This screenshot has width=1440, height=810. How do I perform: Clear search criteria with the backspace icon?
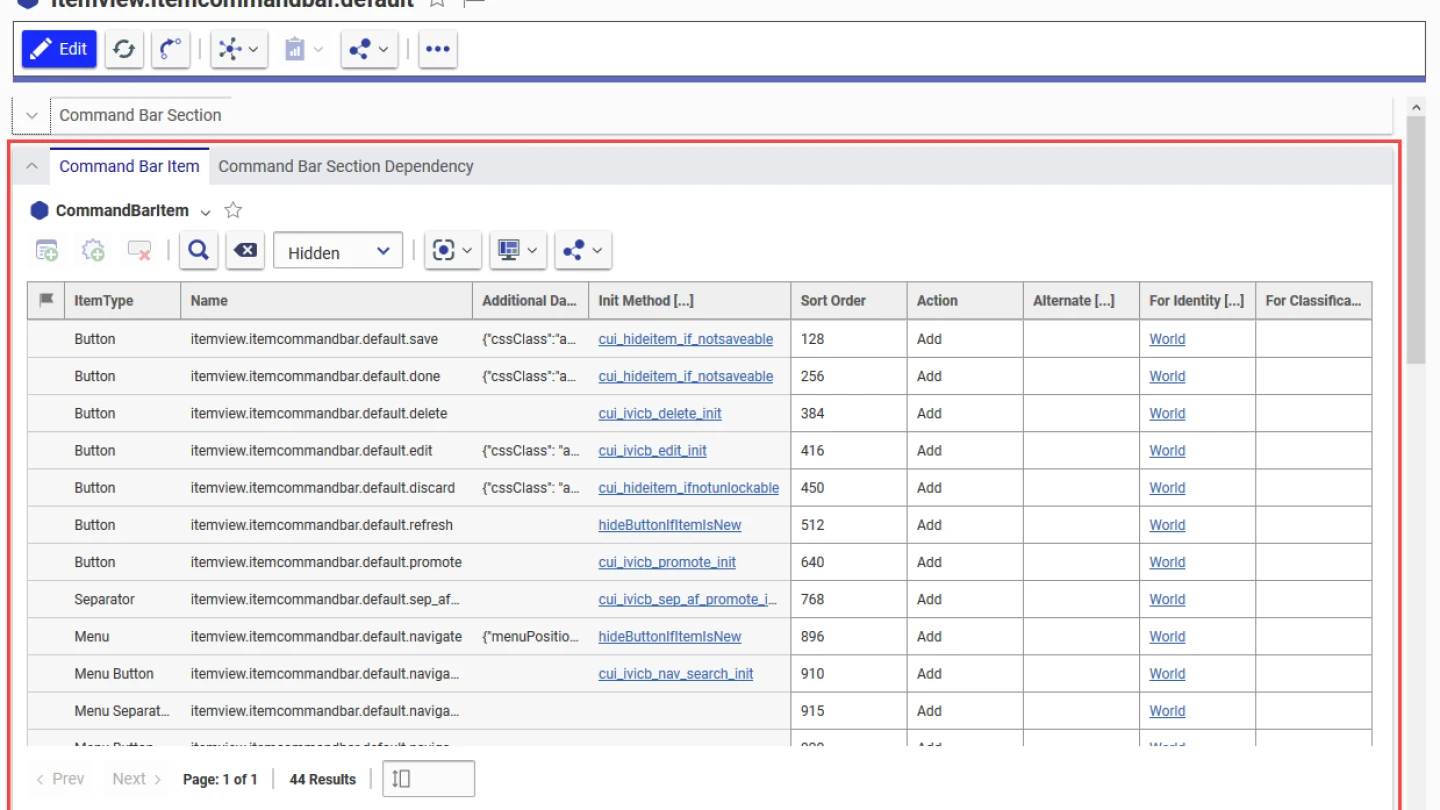[245, 251]
